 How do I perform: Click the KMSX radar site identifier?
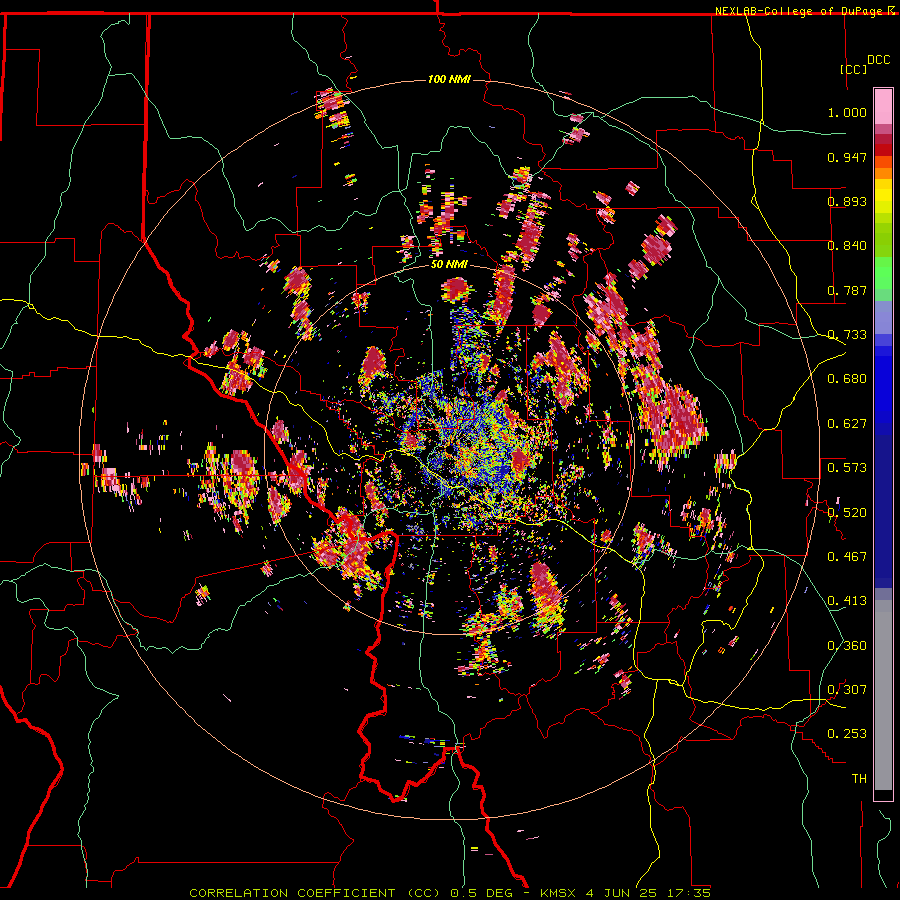(560, 893)
